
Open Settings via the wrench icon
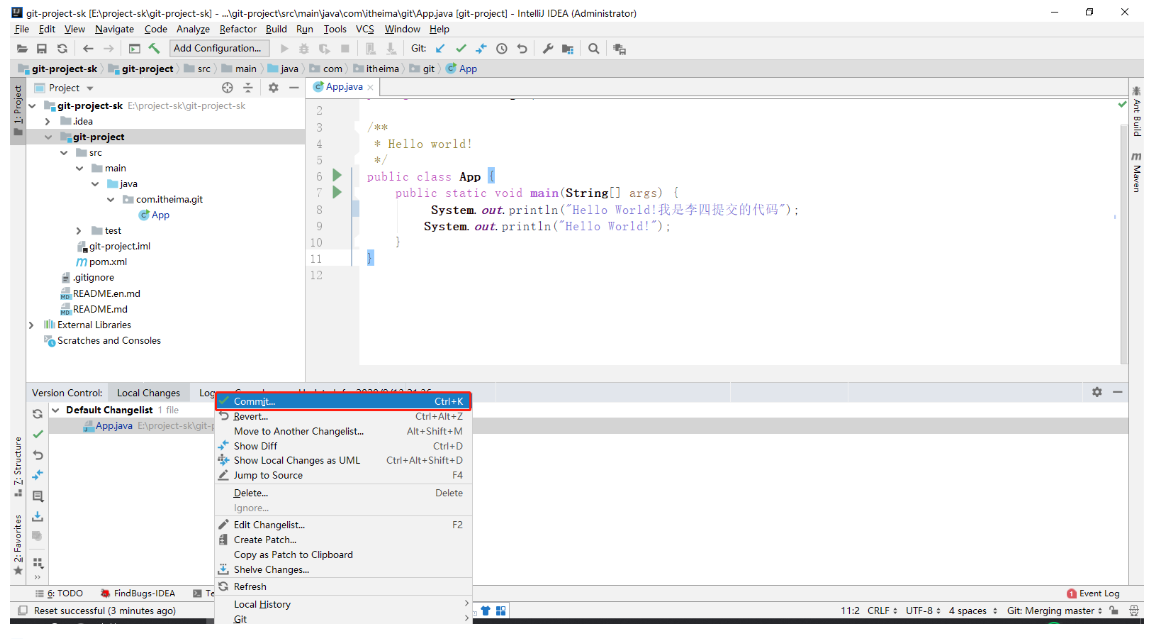(548, 48)
